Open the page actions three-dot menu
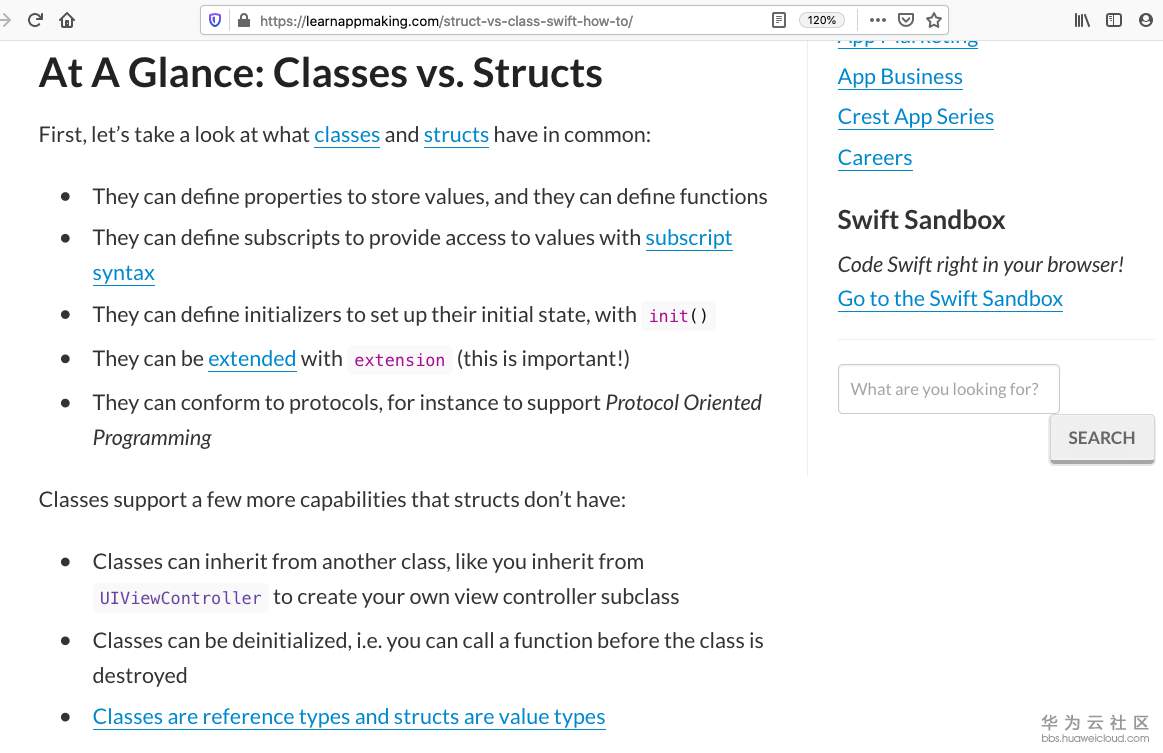Image resolution: width=1163 pixels, height=753 pixels. (x=877, y=20)
